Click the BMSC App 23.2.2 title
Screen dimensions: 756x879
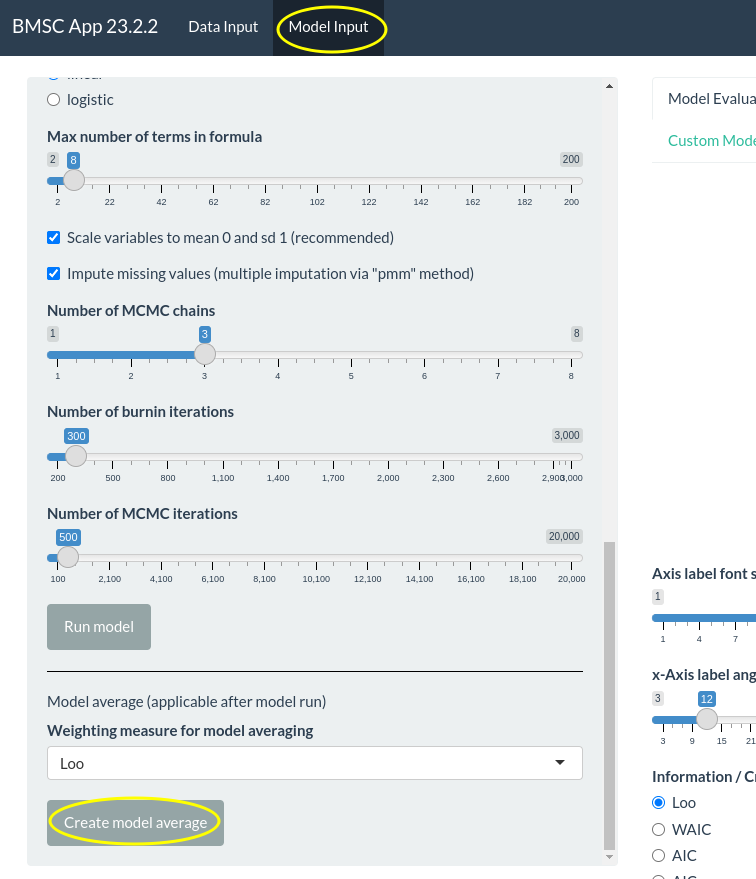[84, 27]
